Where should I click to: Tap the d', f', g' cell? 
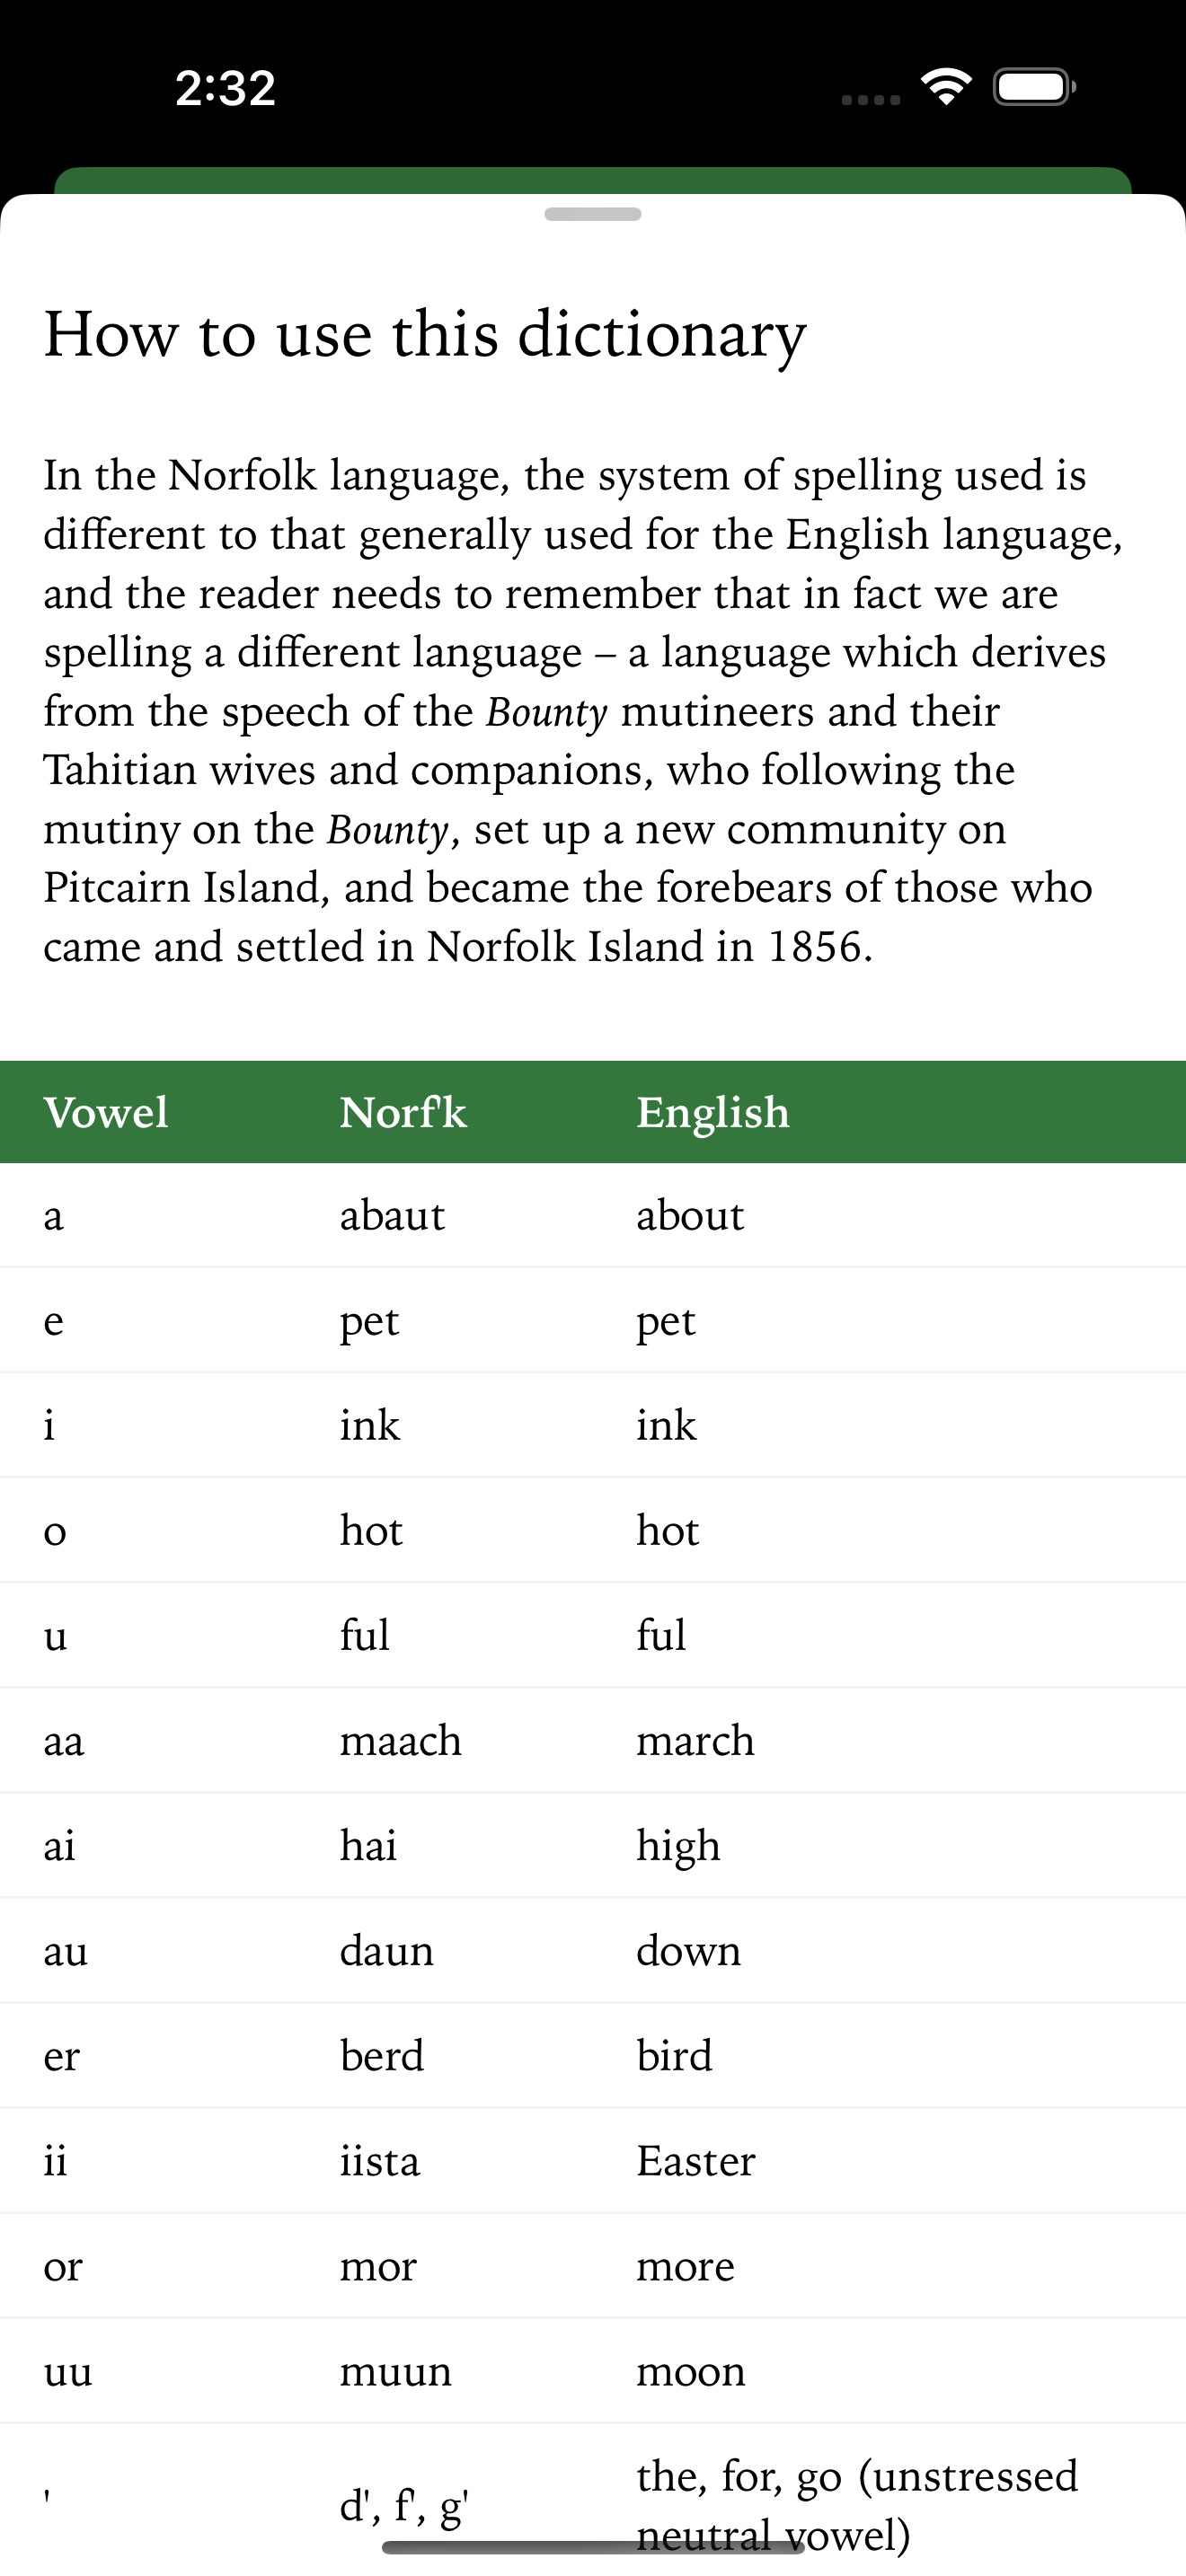click(404, 2505)
